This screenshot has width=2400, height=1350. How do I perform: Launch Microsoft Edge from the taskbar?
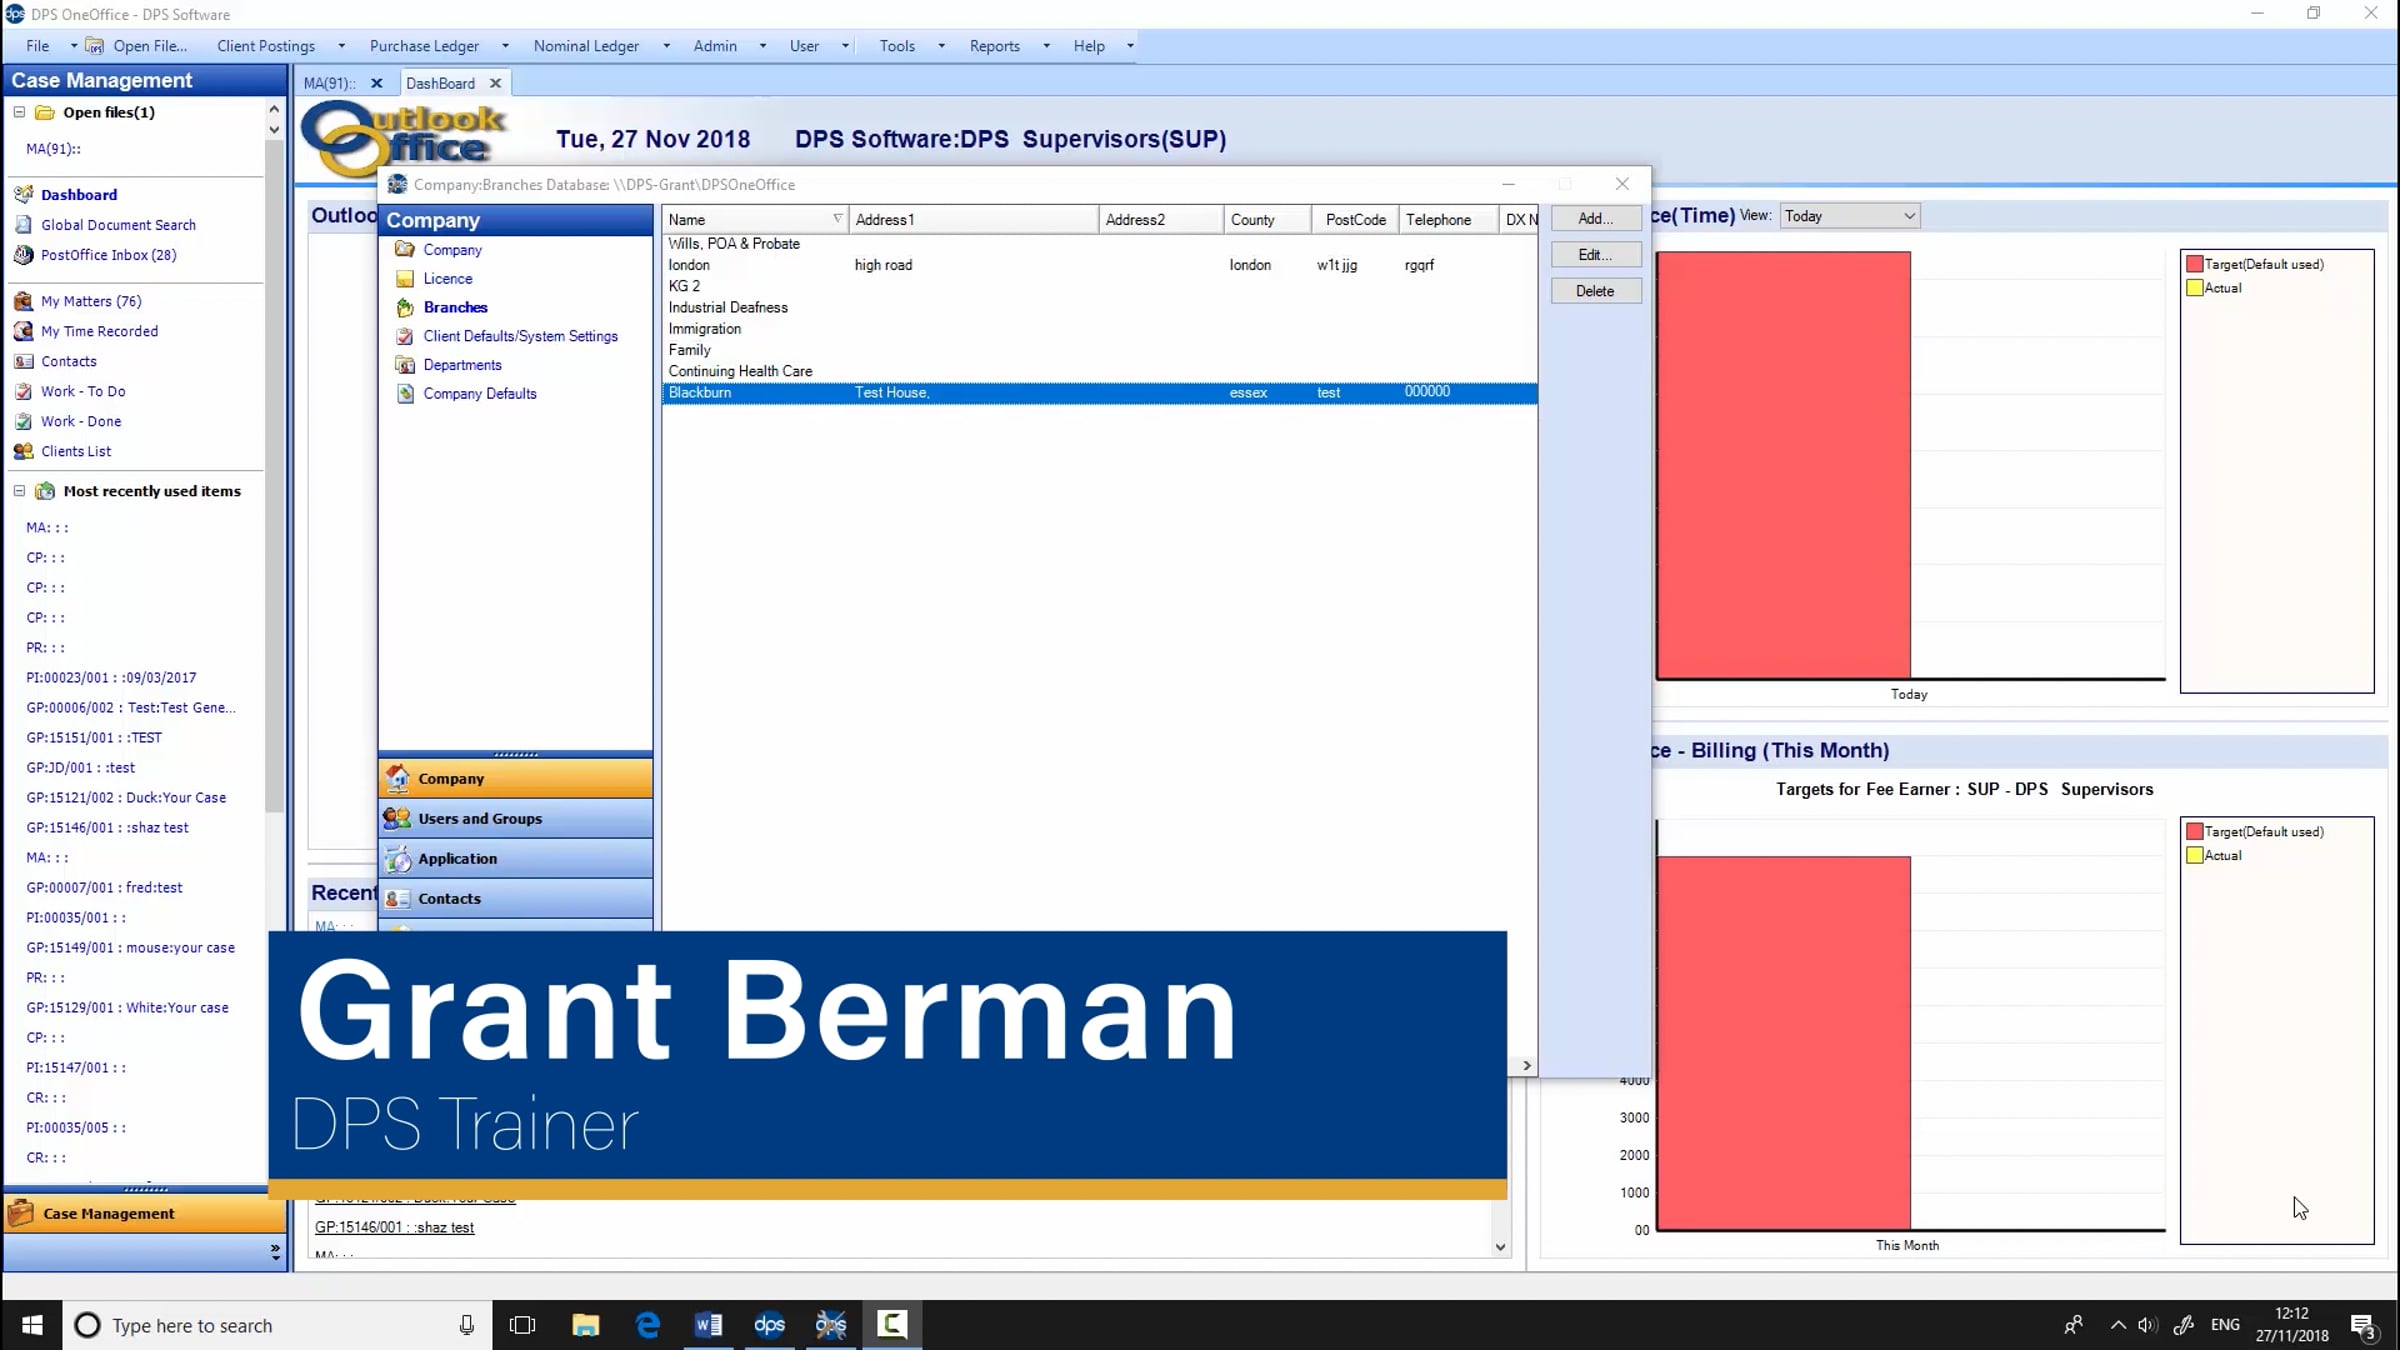648,1325
